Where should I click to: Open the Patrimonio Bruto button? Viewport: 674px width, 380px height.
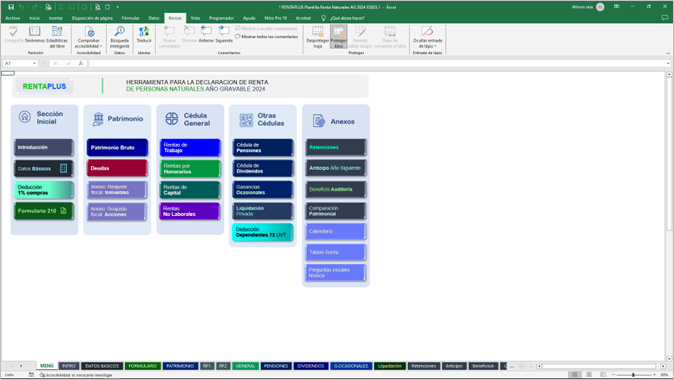coord(117,147)
